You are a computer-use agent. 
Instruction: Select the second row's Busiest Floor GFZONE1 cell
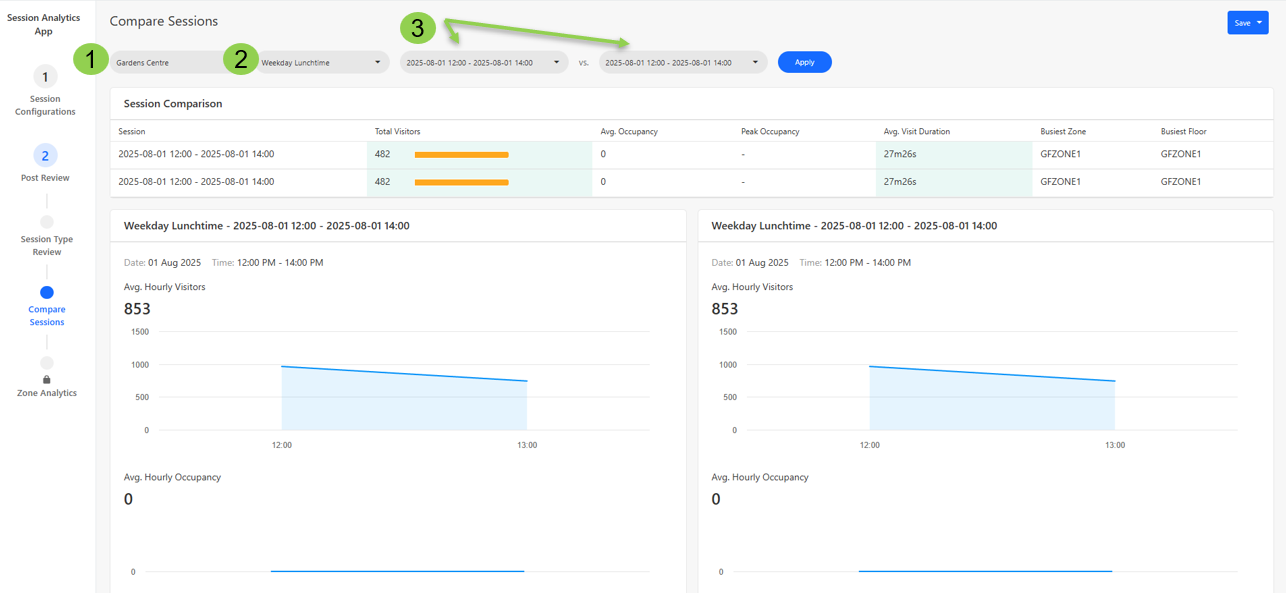point(1183,182)
